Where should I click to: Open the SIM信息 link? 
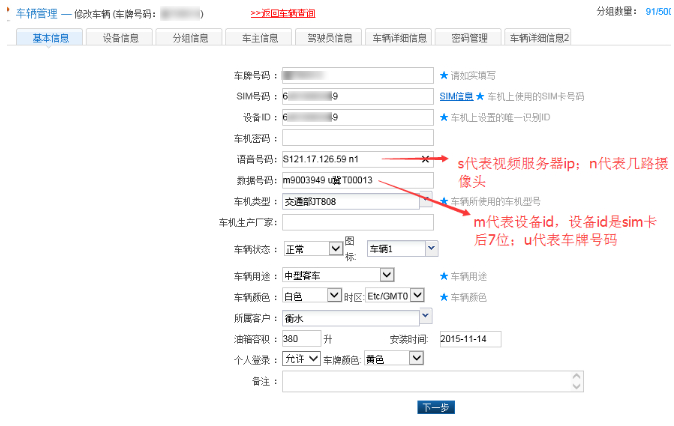pos(456,96)
